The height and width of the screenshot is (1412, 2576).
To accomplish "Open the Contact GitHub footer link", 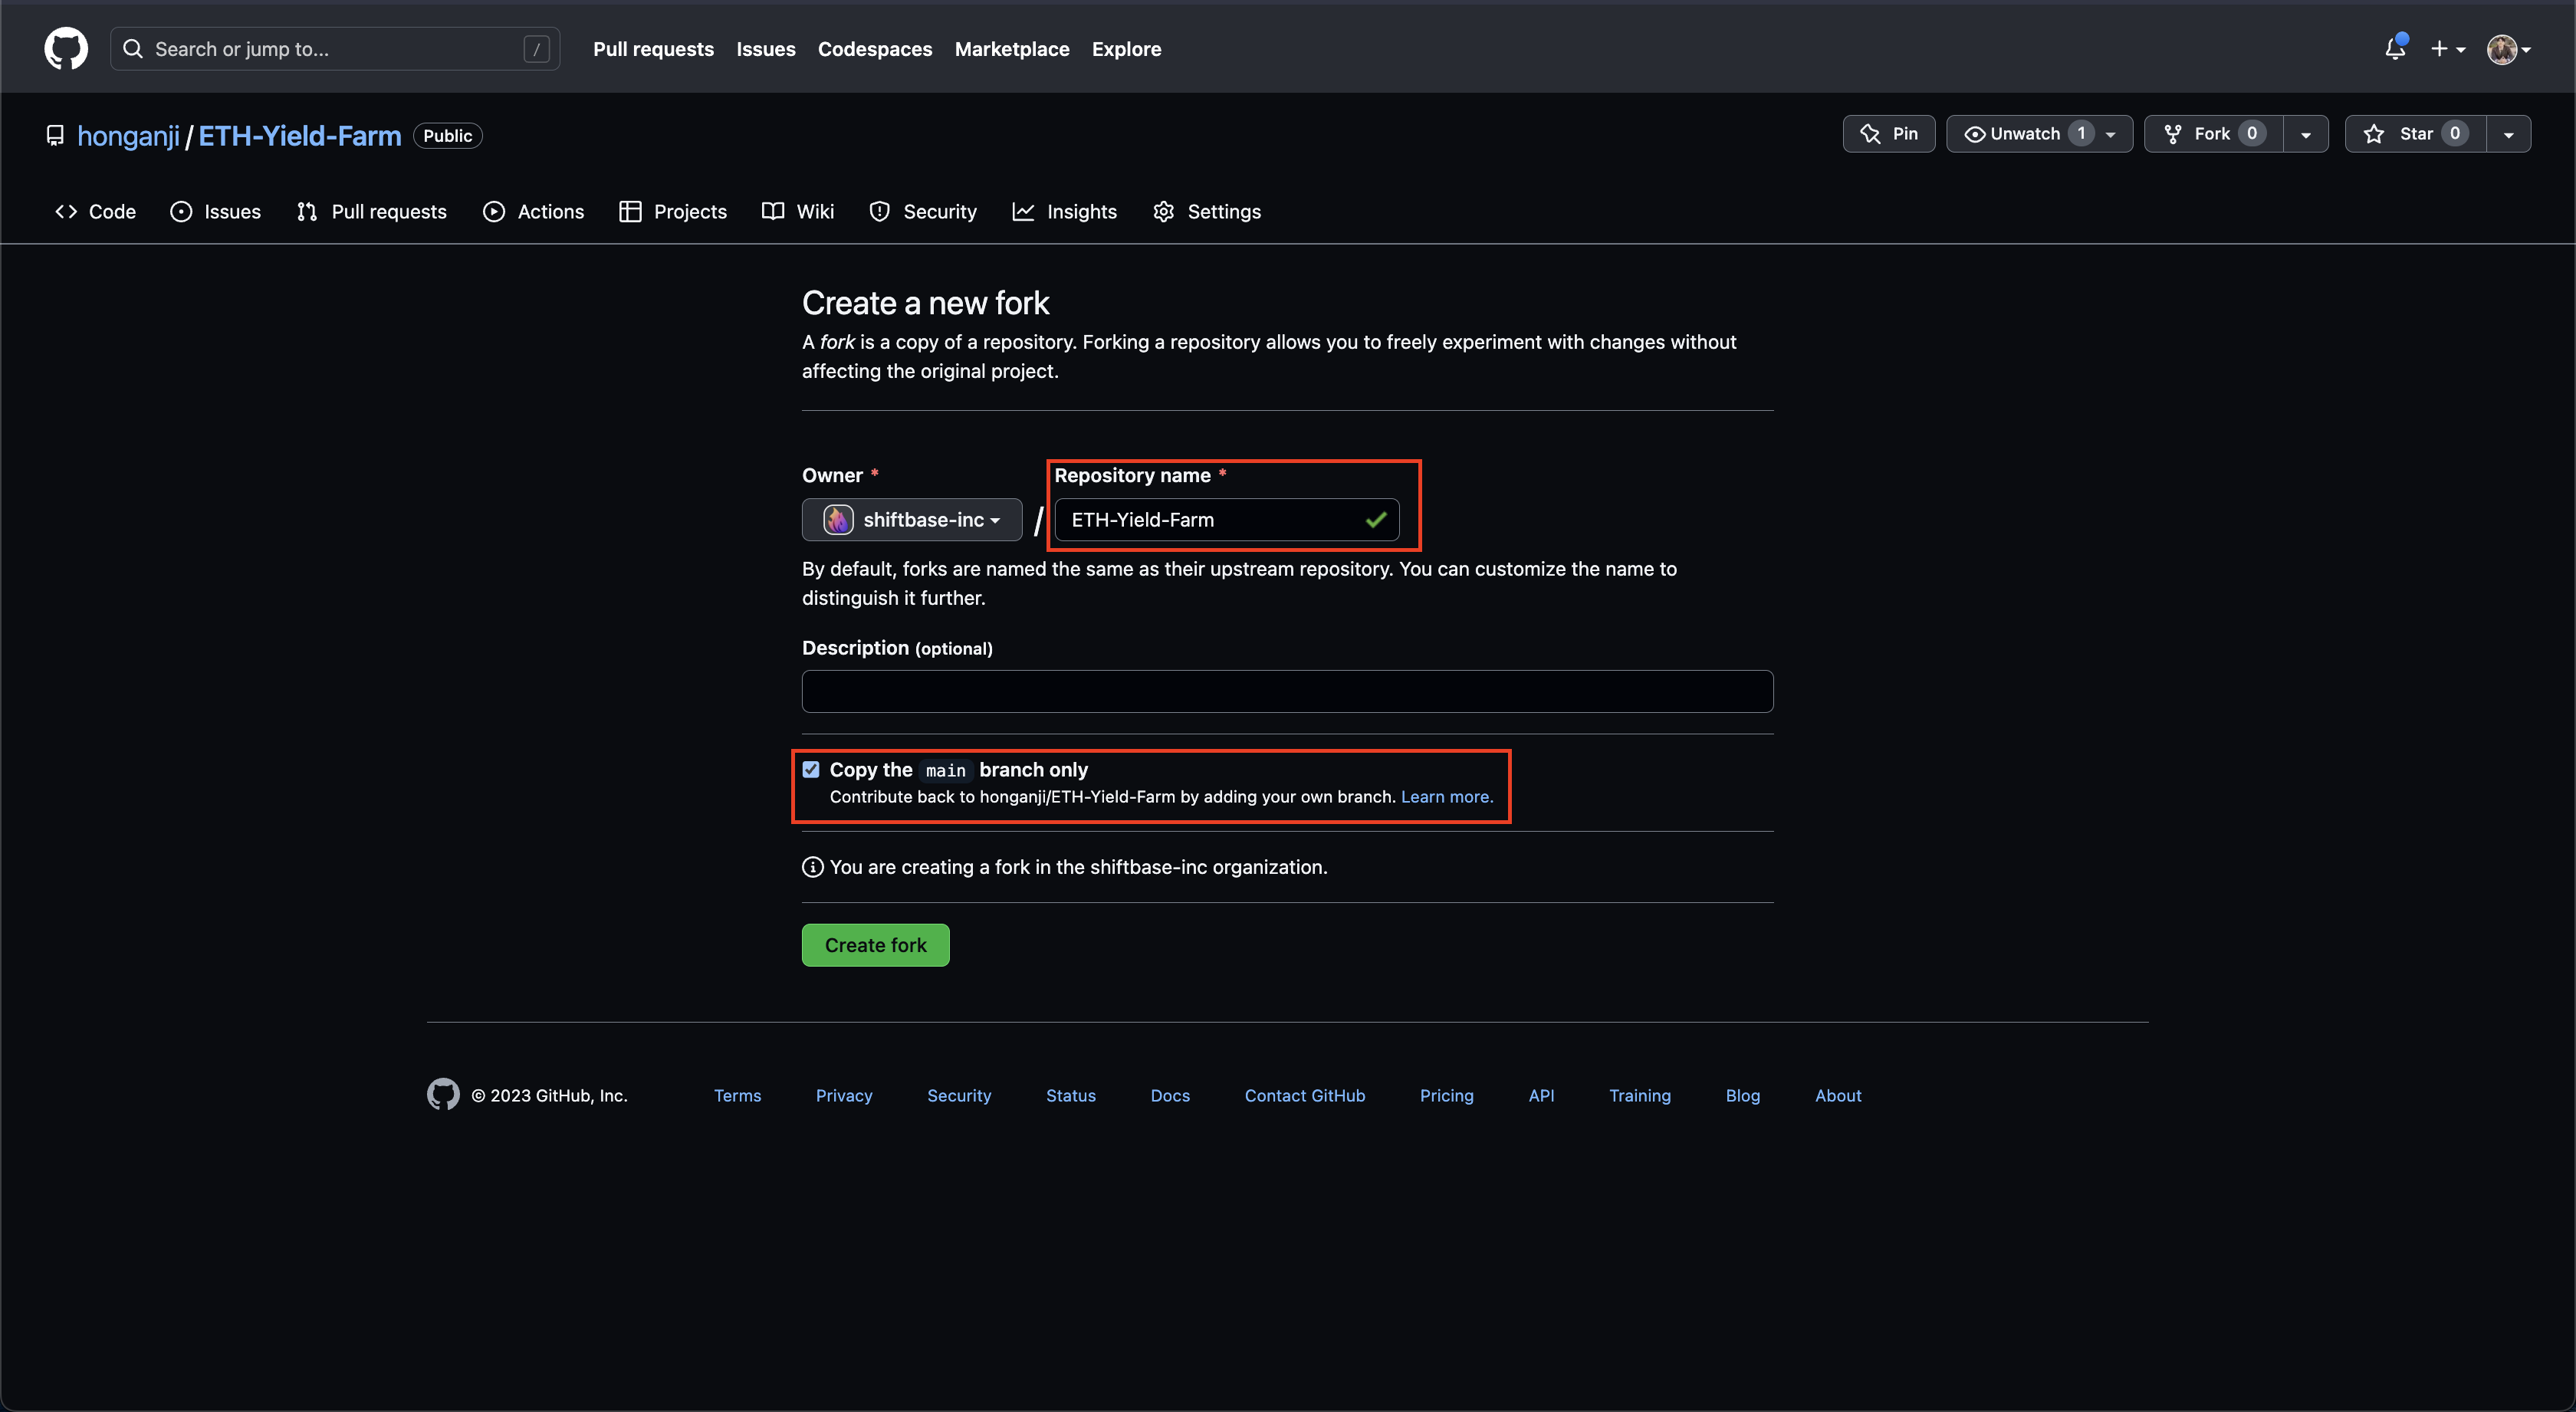I will pyautogui.click(x=1305, y=1096).
